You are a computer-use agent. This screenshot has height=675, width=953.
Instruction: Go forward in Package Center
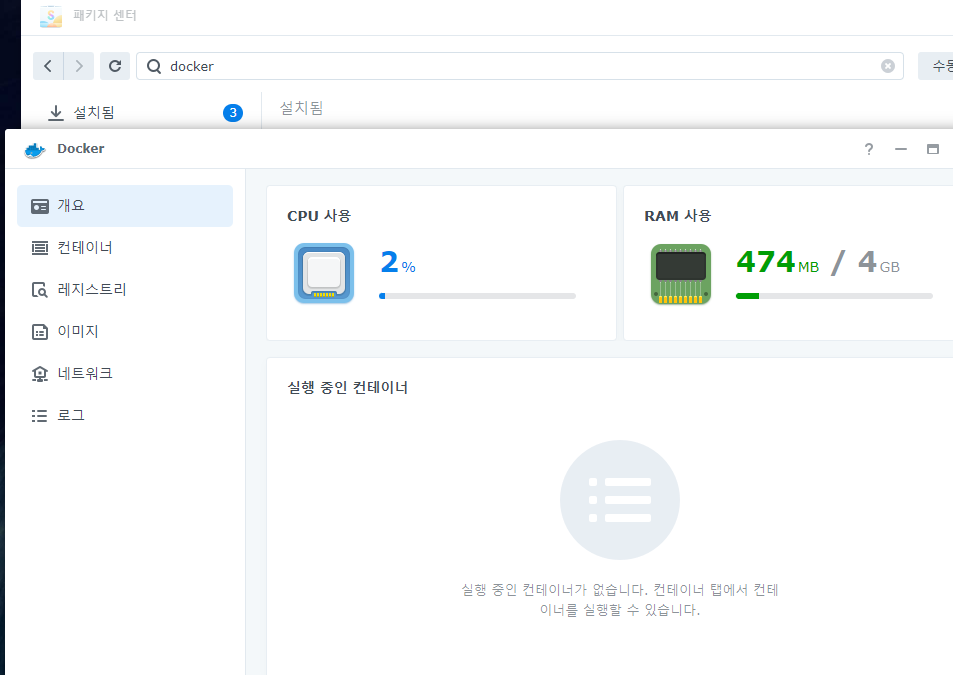click(x=79, y=66)
